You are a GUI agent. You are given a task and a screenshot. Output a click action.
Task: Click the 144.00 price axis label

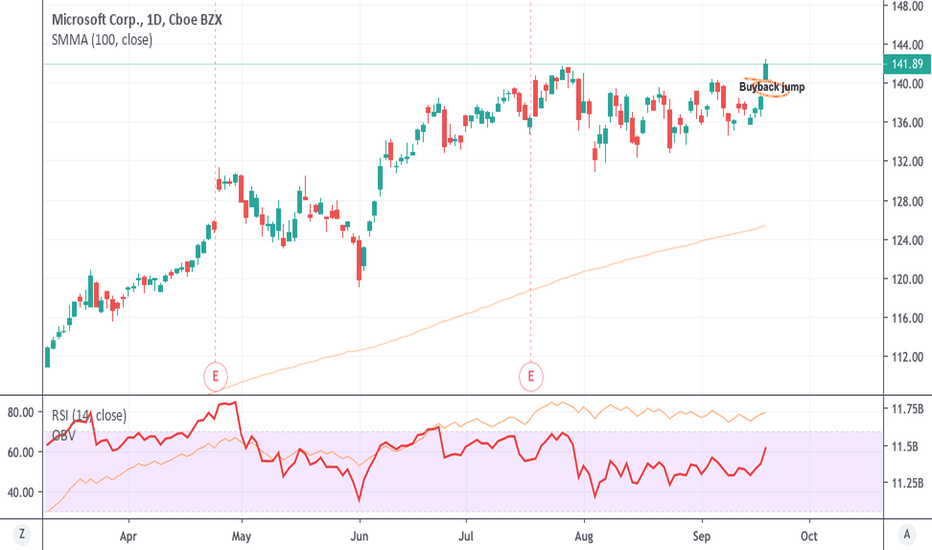coord(907,45)
